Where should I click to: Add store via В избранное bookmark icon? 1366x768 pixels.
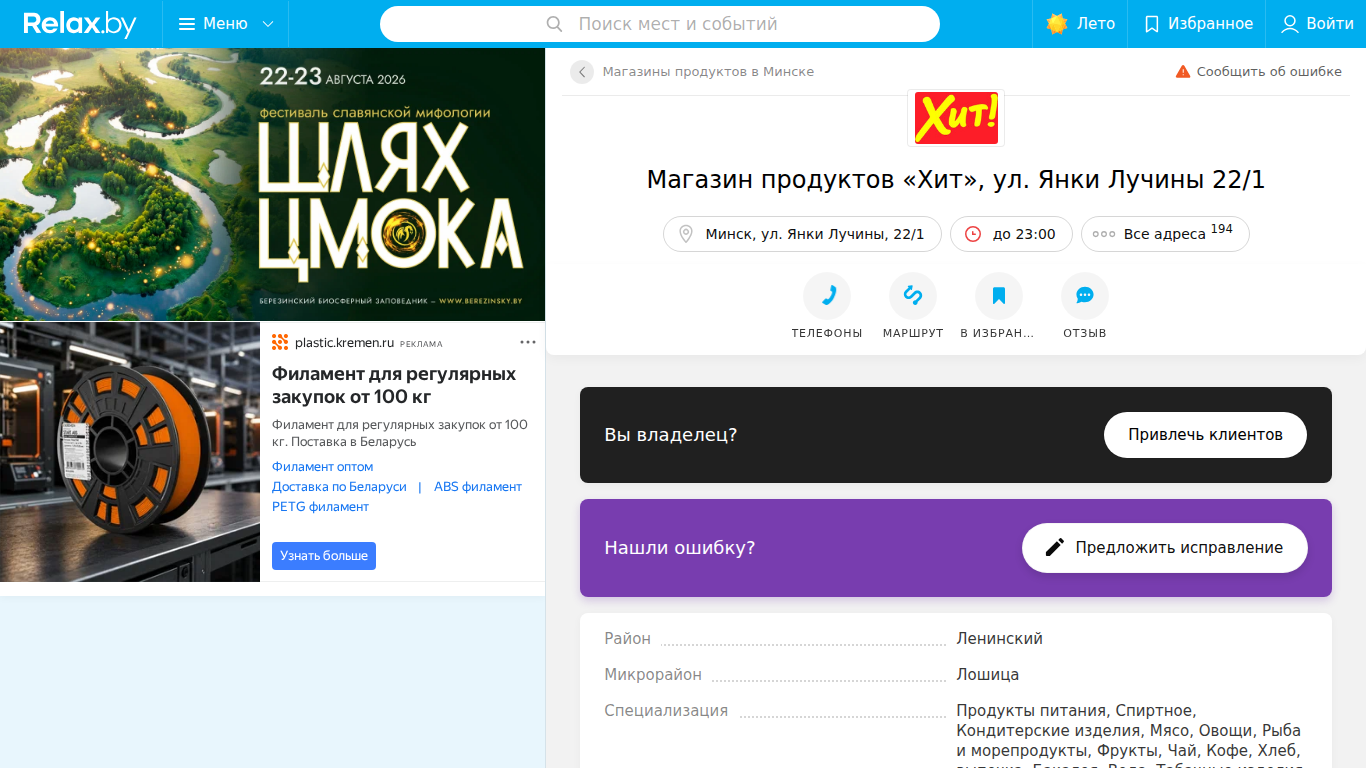[x=999, y=296]
